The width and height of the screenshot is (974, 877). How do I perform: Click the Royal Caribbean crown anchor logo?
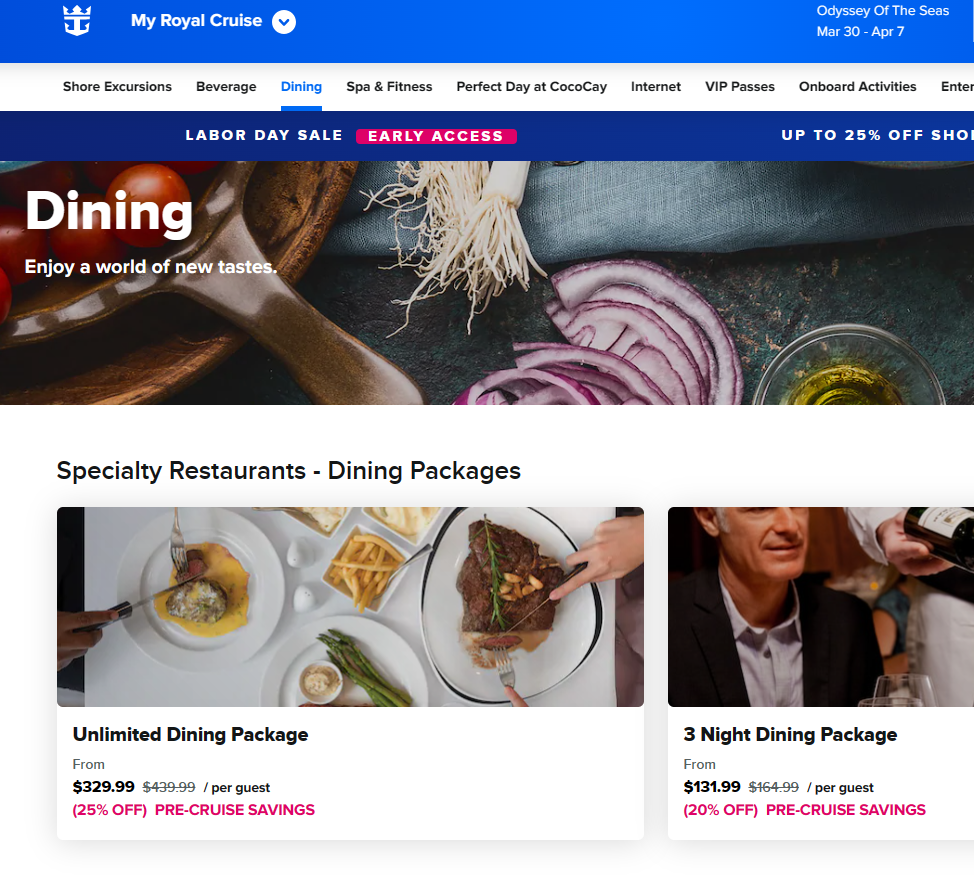tap(77, 20)
